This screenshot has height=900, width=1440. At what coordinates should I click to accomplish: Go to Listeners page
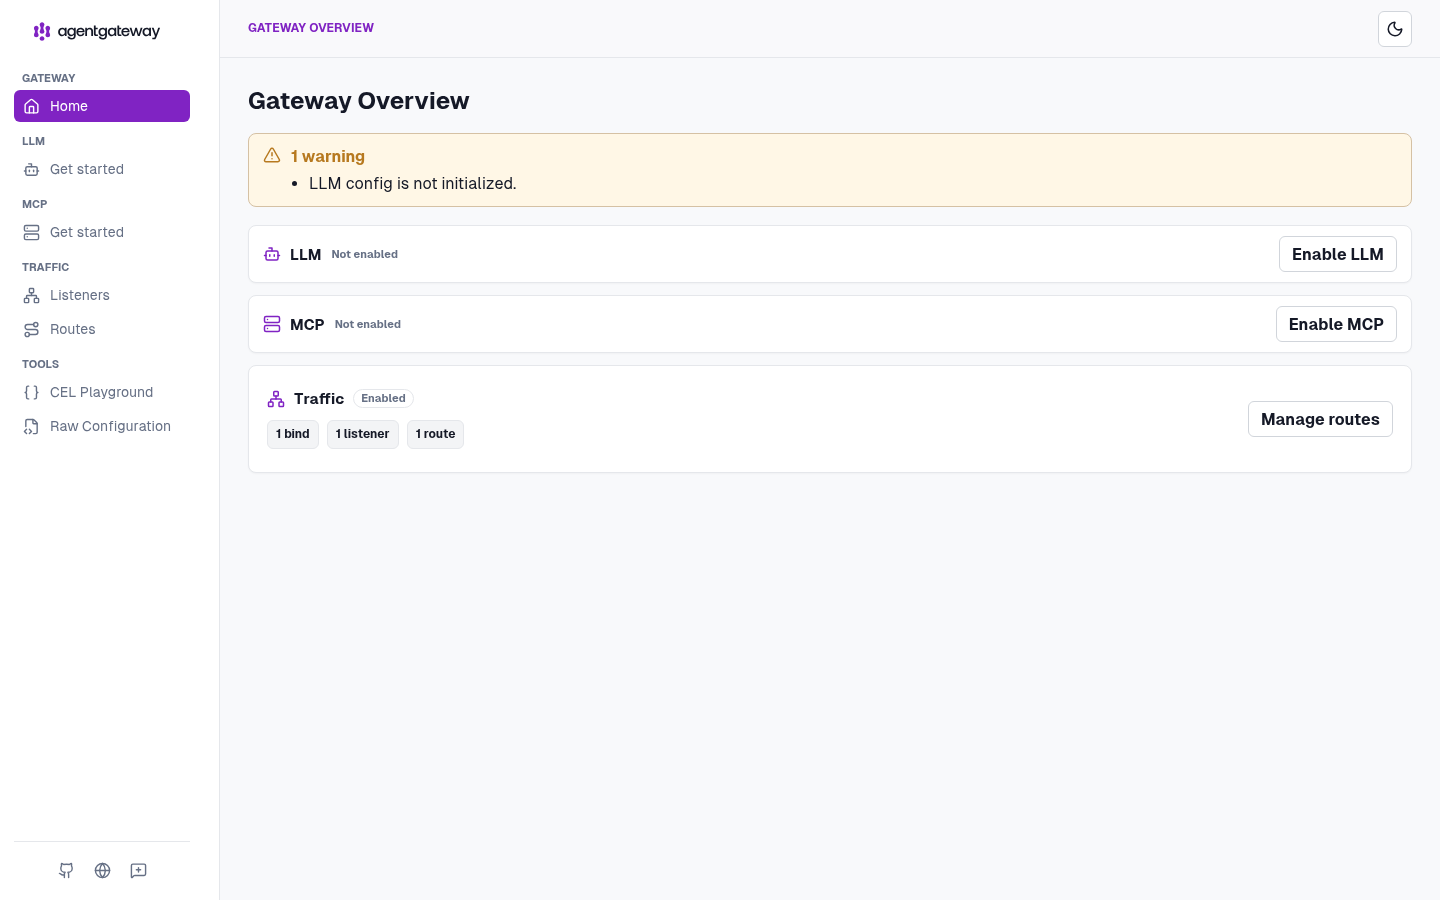102,295
